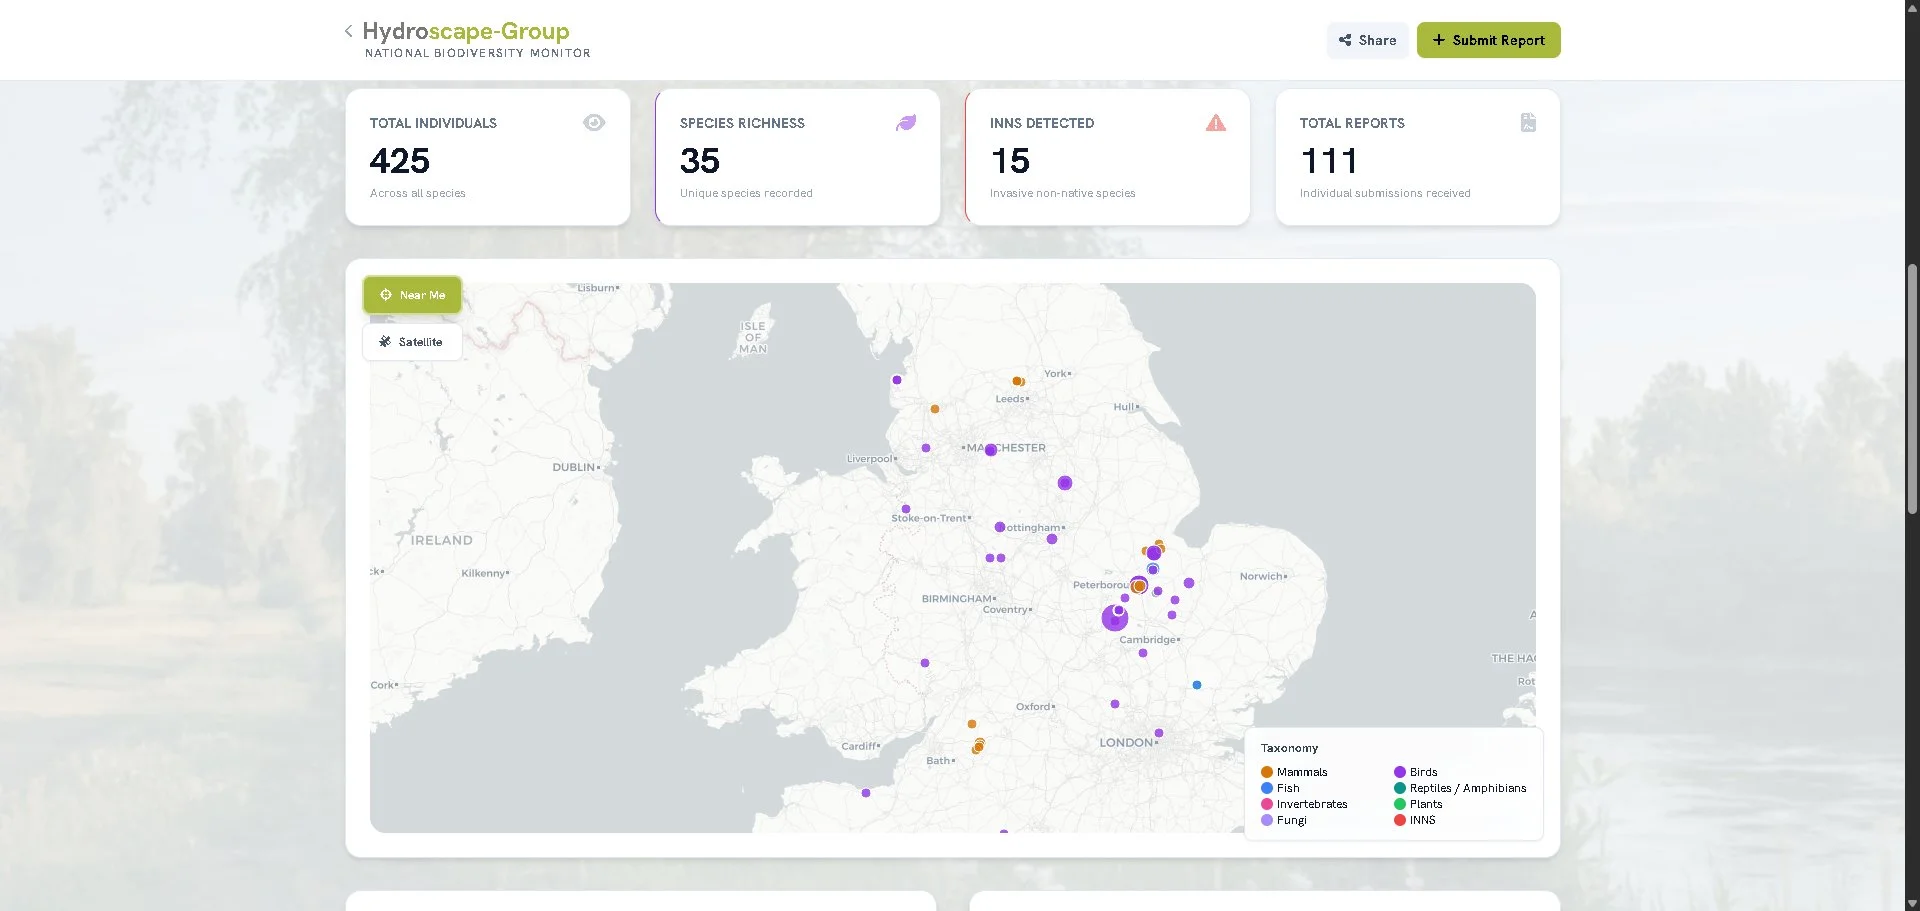The image size is (1920, 911).
Task: Click the share icon next to Share label
Action: 1345,40
